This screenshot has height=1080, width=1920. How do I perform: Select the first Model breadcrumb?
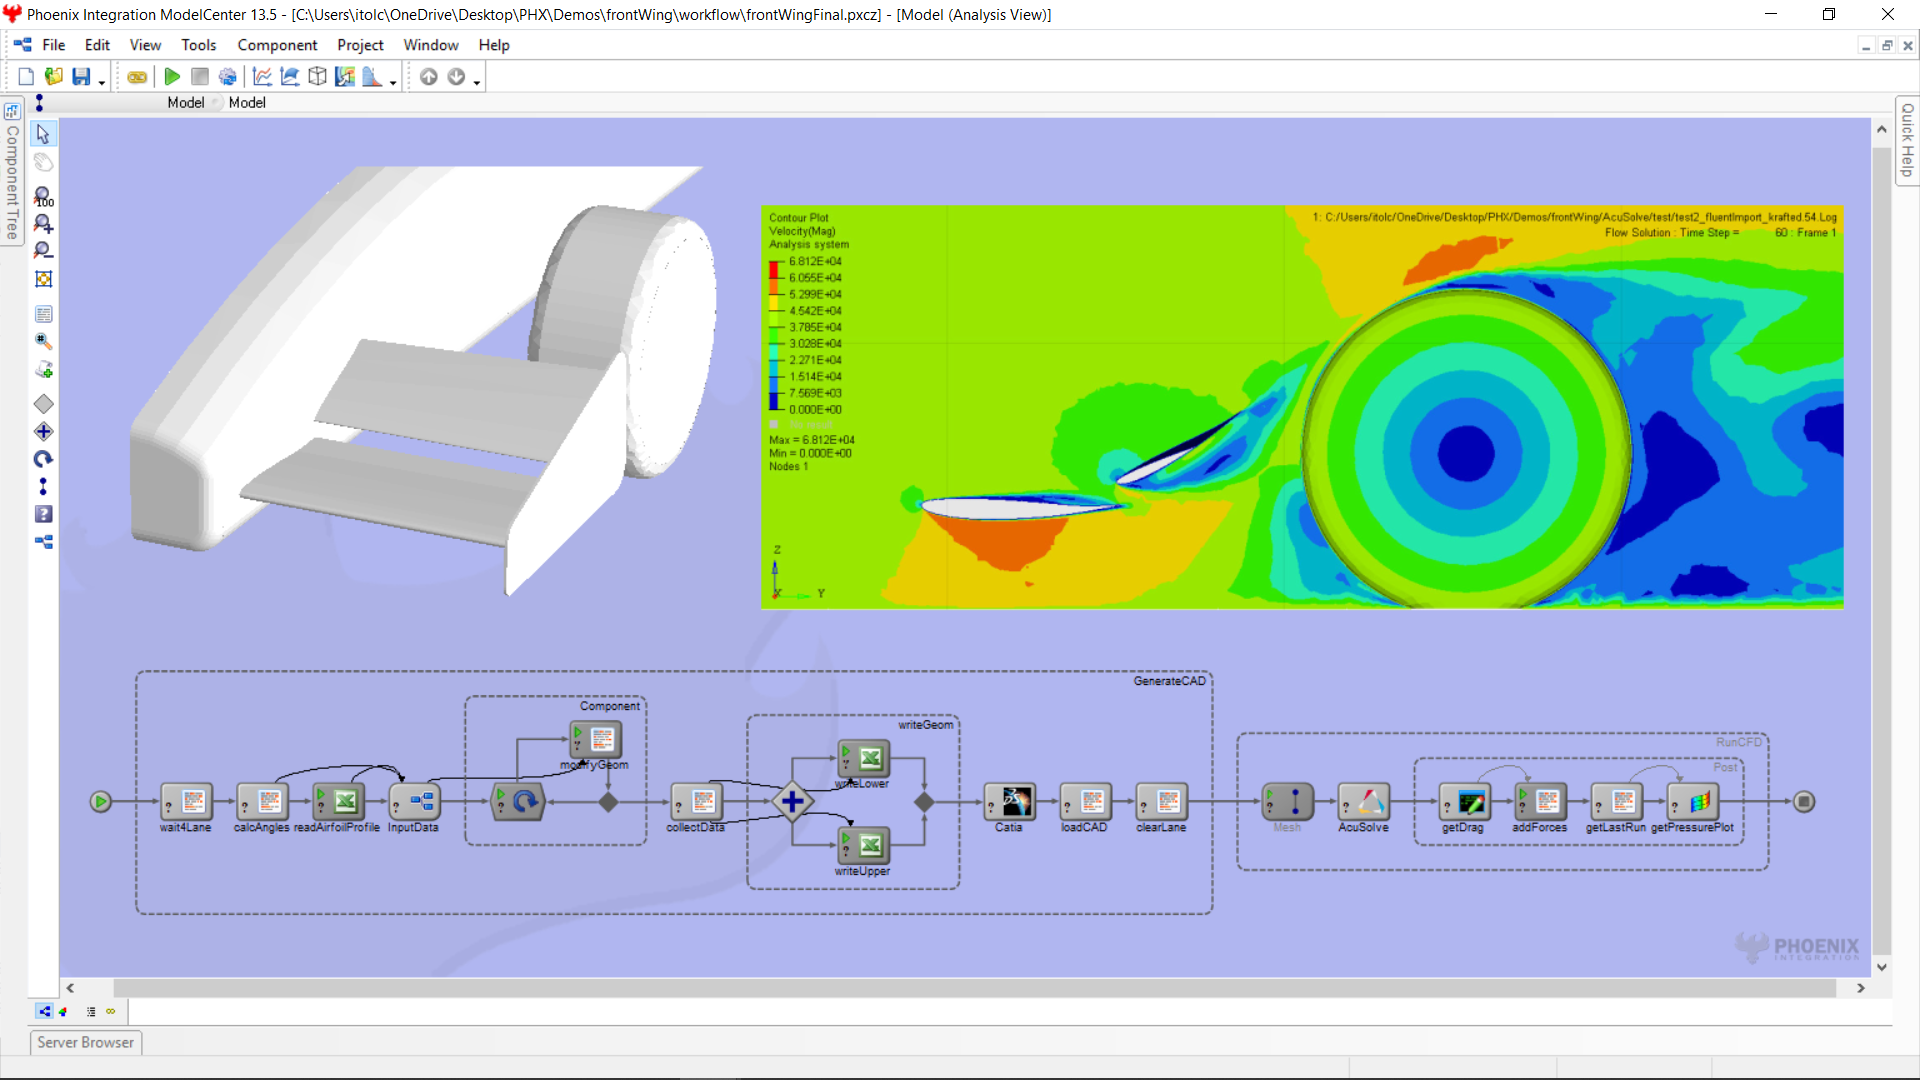pos(185,102)
